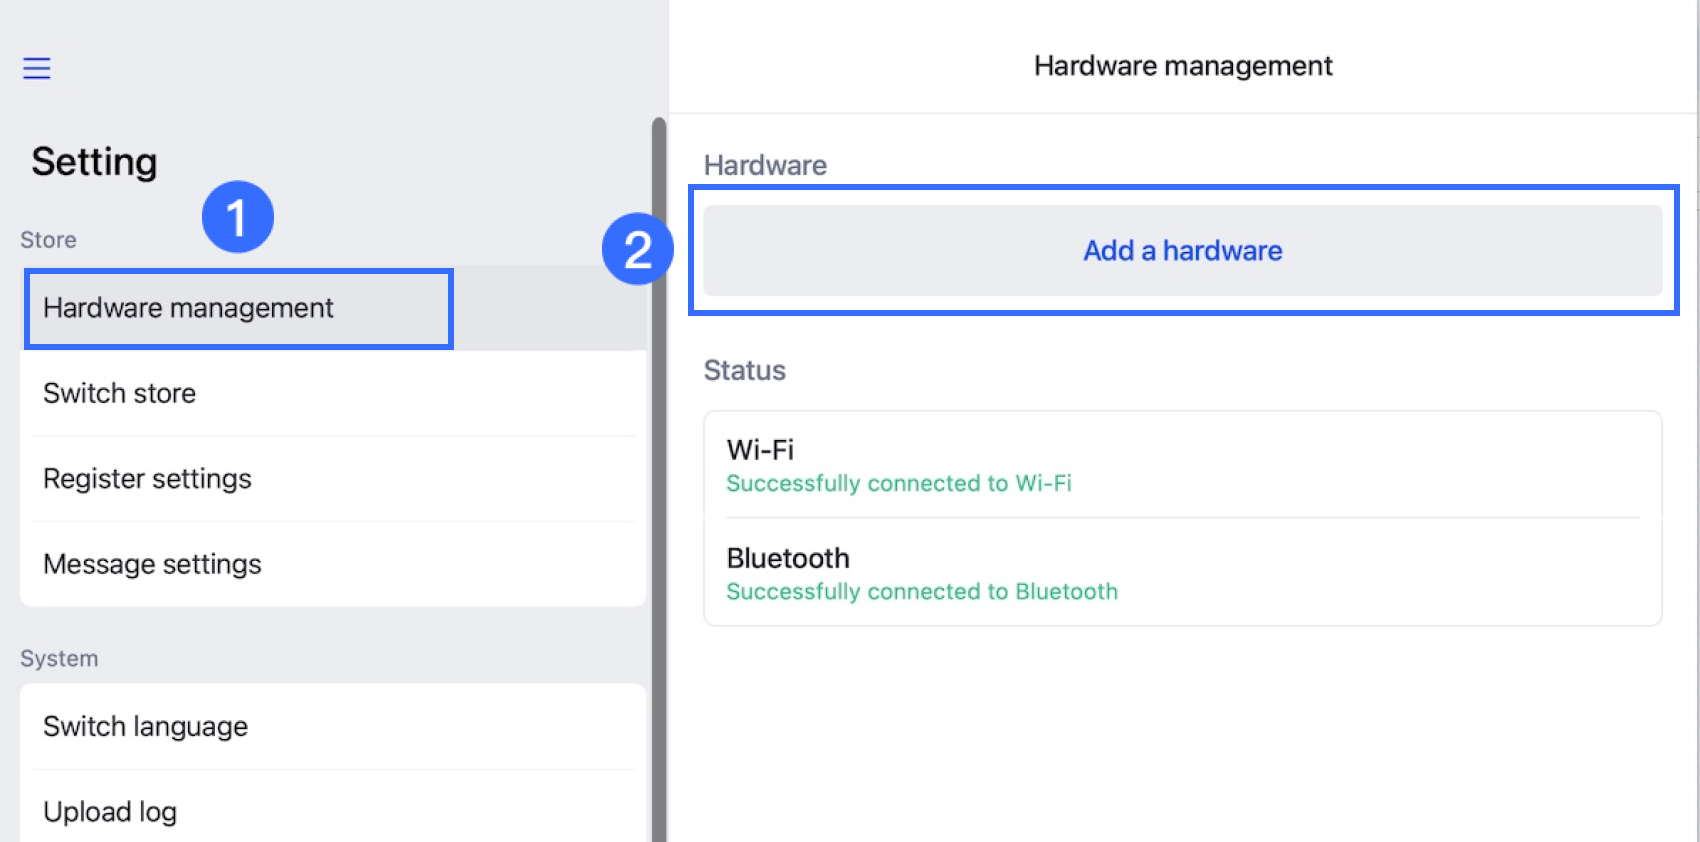This screenshot has width=1700, height=842.
Task: Click the Hardware section header
Action: (x=765, y=166)
